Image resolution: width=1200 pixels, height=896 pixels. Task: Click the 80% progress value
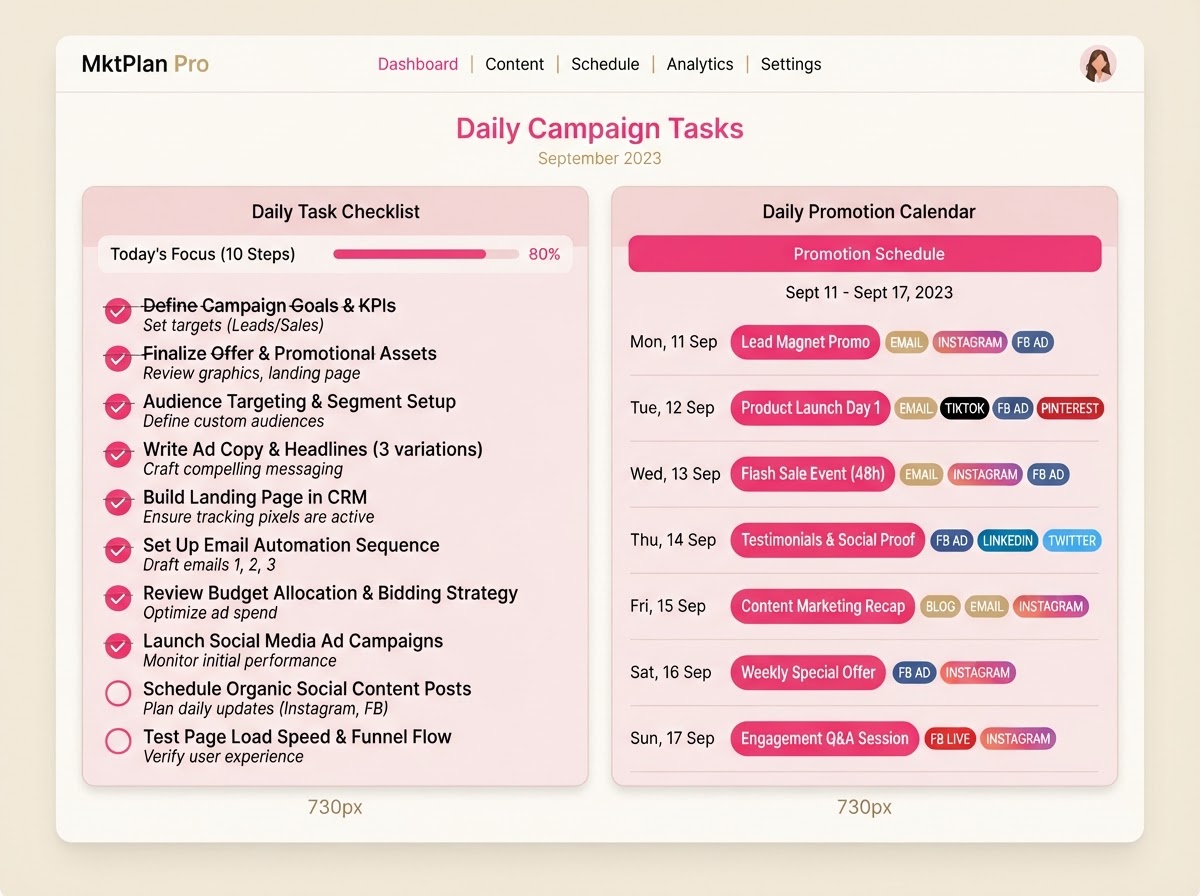coord(544,254)
